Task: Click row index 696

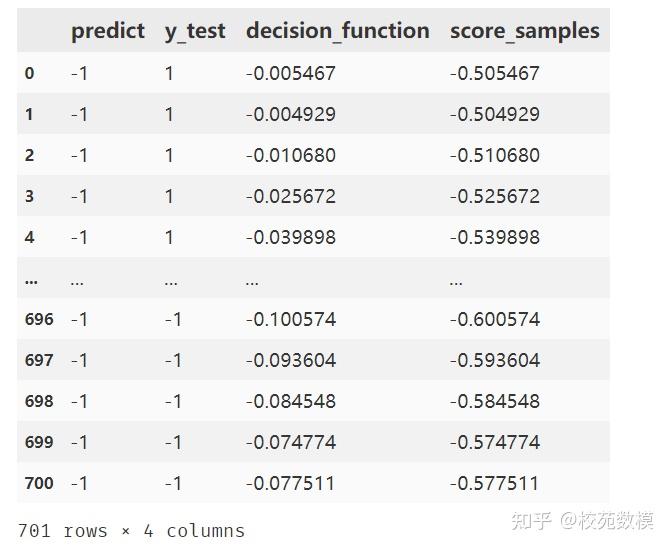Action: coord(39,319)
